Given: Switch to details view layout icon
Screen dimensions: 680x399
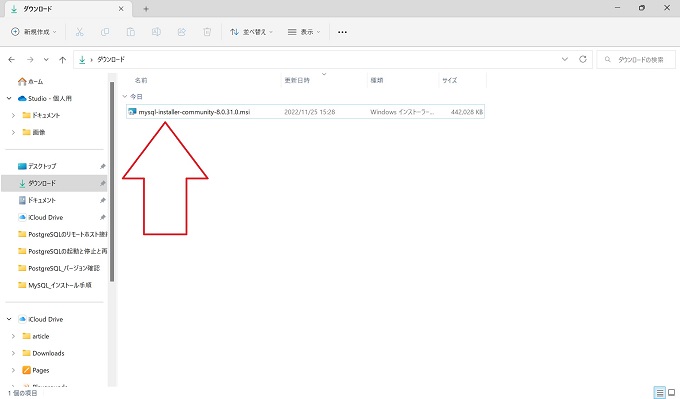Looking at the screenshot, I should (660, 393).
